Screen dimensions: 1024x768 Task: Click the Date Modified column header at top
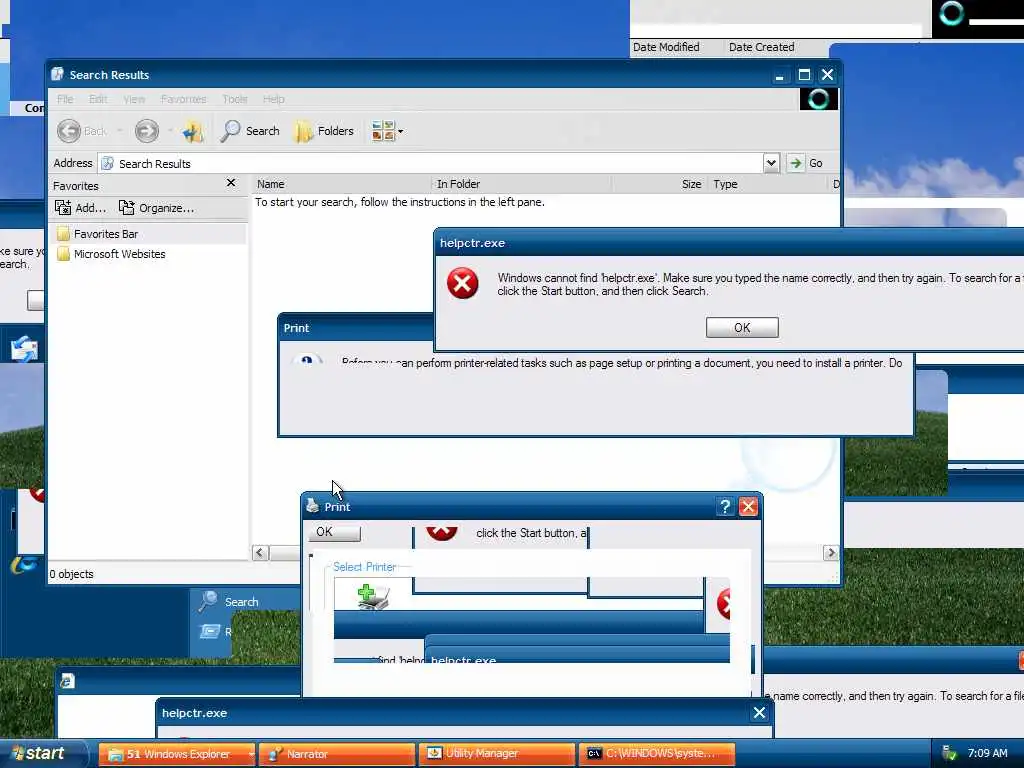[x=666, y=47]
